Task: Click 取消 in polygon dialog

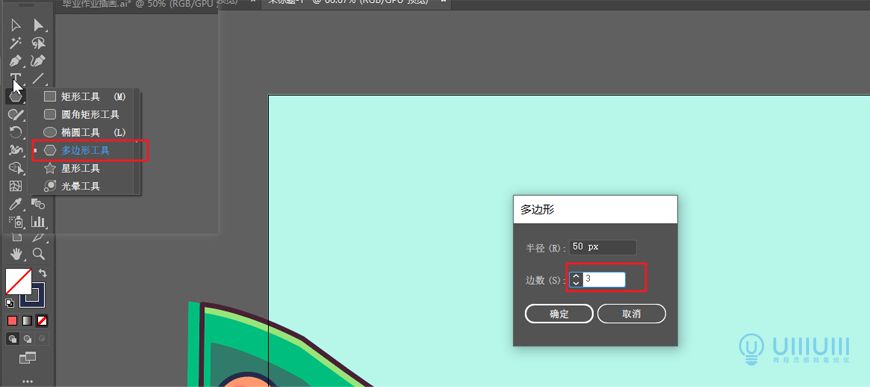Action: 631,314
